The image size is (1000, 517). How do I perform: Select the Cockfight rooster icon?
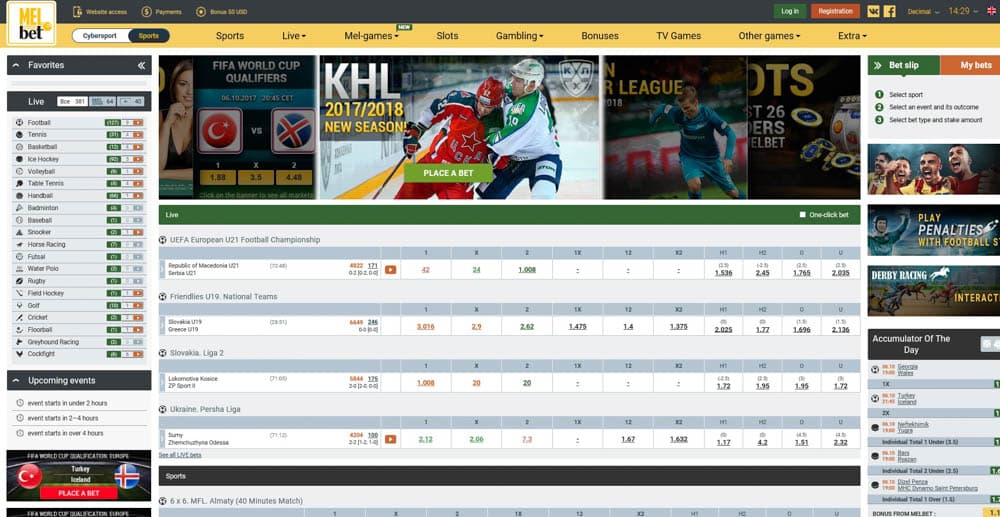point(19,354)
